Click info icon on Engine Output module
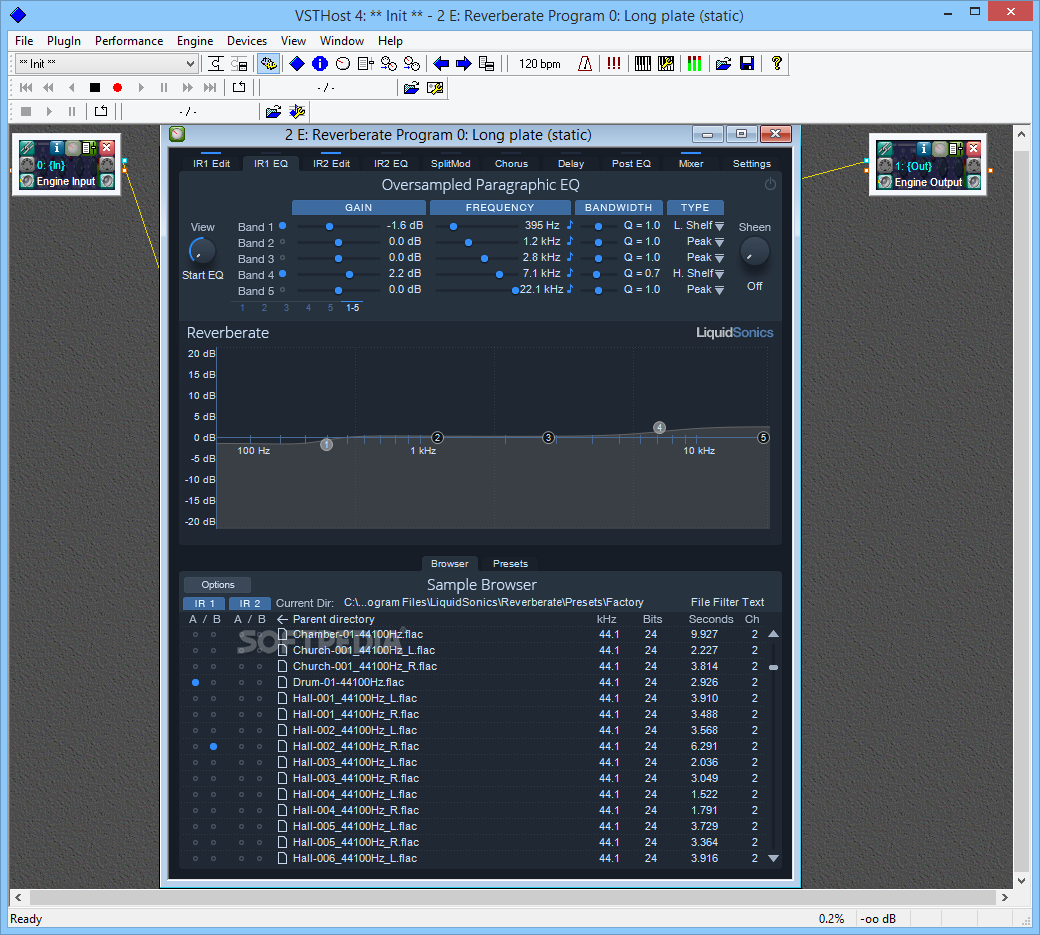The image size is (1040, 935). [923, 149]
